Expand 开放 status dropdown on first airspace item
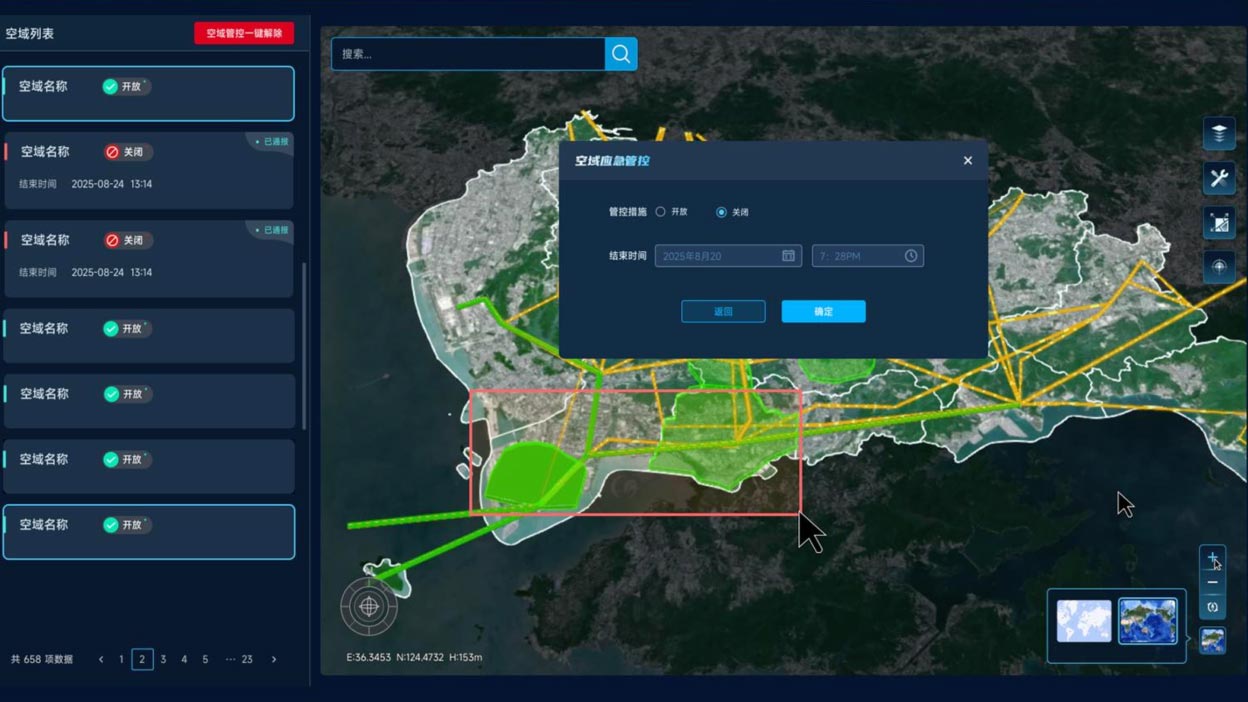This screenshot has width=1248, height=702. point(127,87)
